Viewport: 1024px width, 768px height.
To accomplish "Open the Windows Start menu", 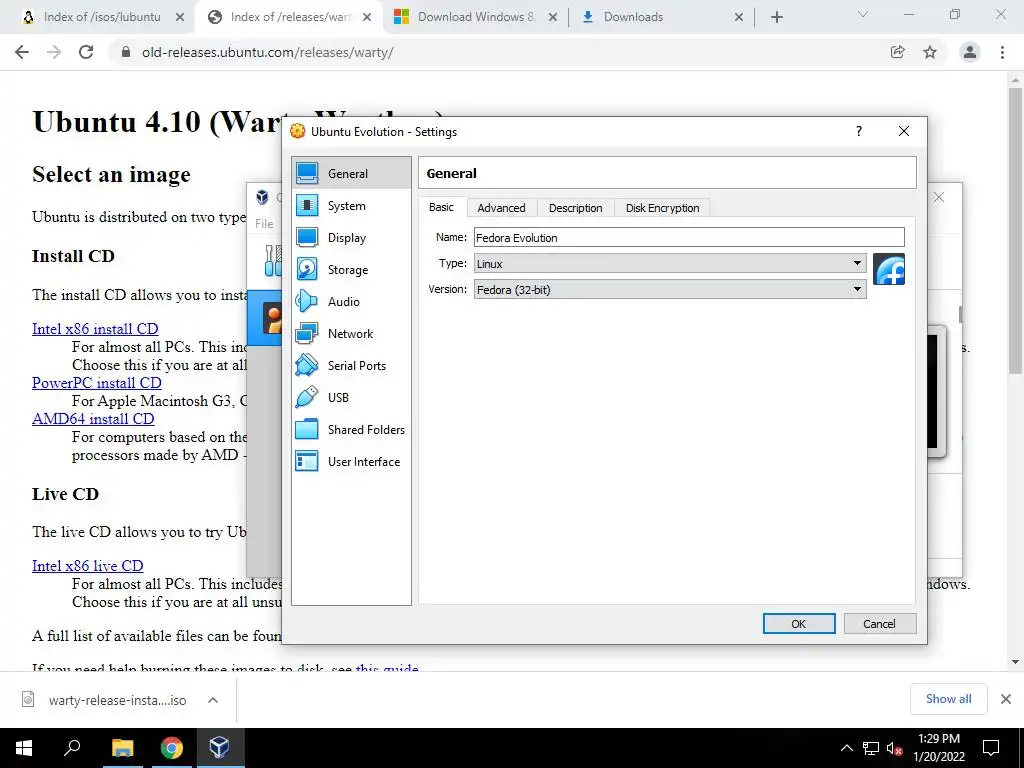I will pos(24,748).
